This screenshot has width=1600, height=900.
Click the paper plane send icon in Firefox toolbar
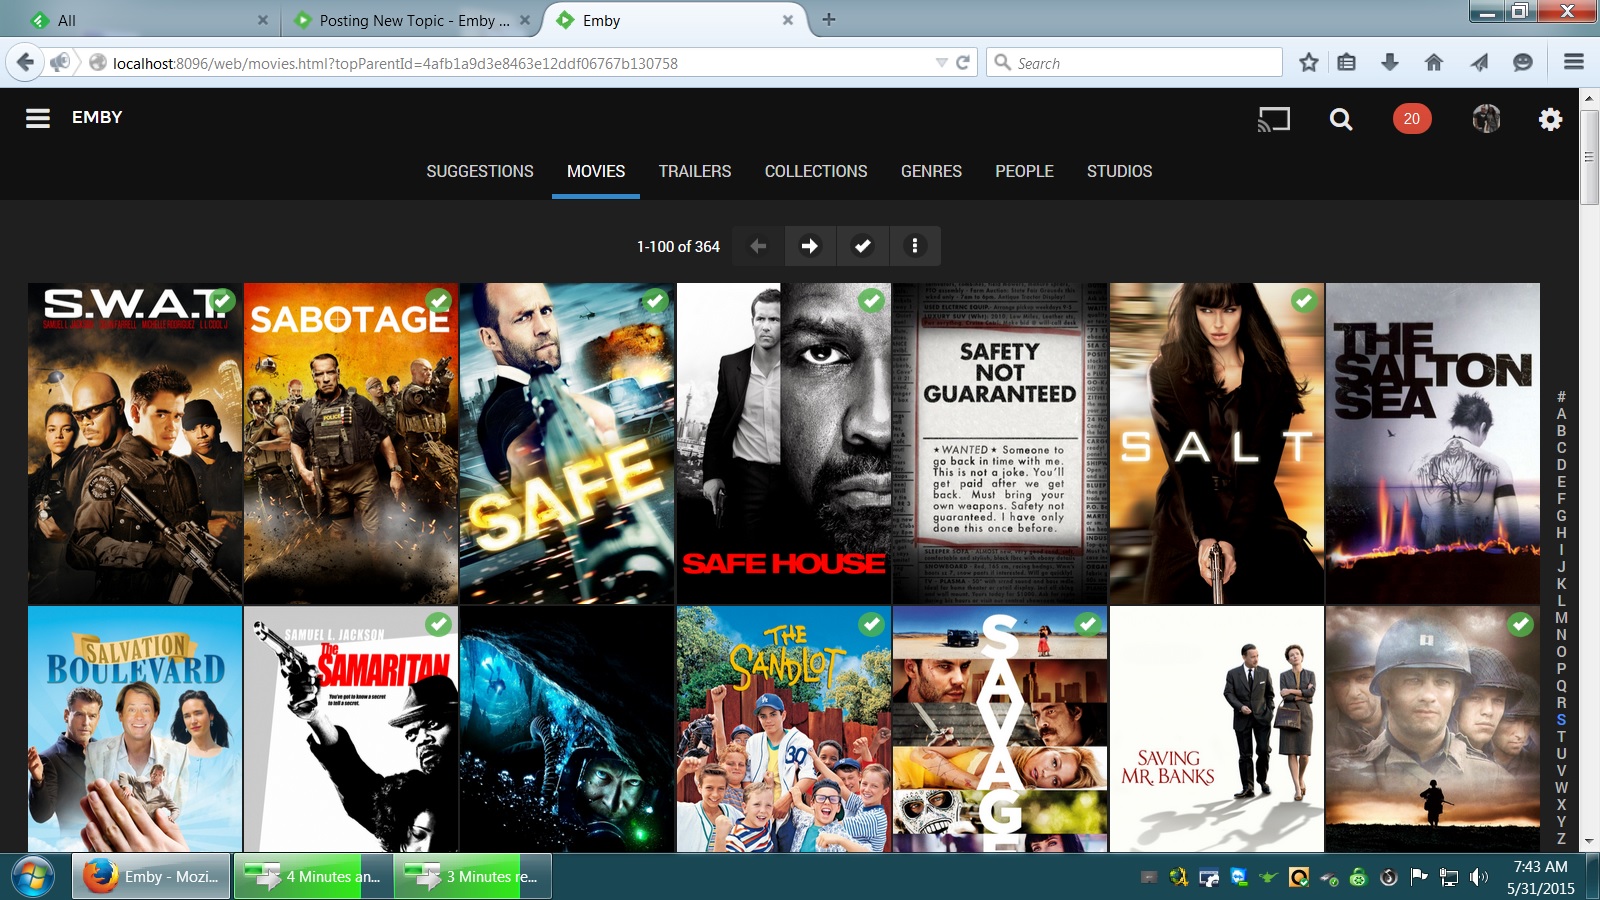pos(1479,63)
